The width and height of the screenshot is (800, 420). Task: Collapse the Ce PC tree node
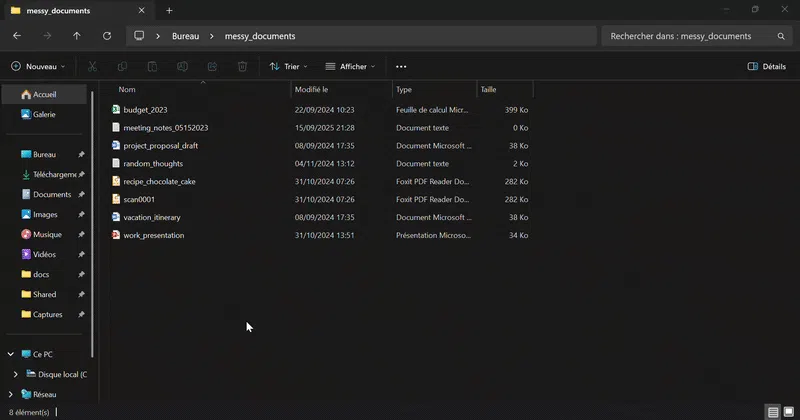[x=11, y=354]
